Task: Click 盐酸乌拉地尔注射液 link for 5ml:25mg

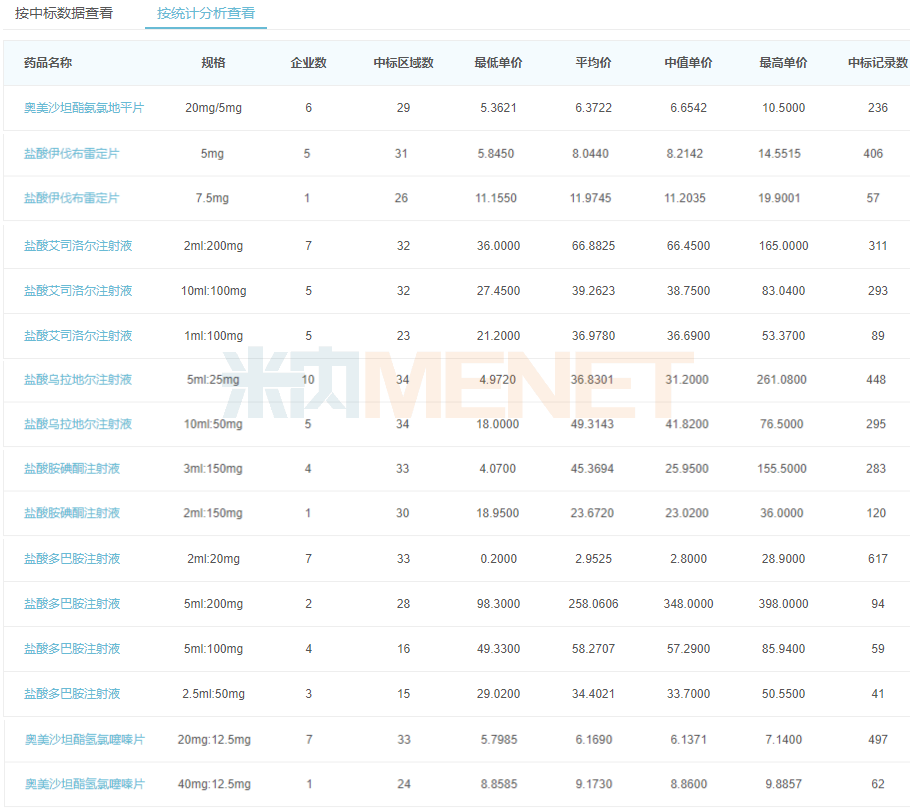Action: point(78,380)
